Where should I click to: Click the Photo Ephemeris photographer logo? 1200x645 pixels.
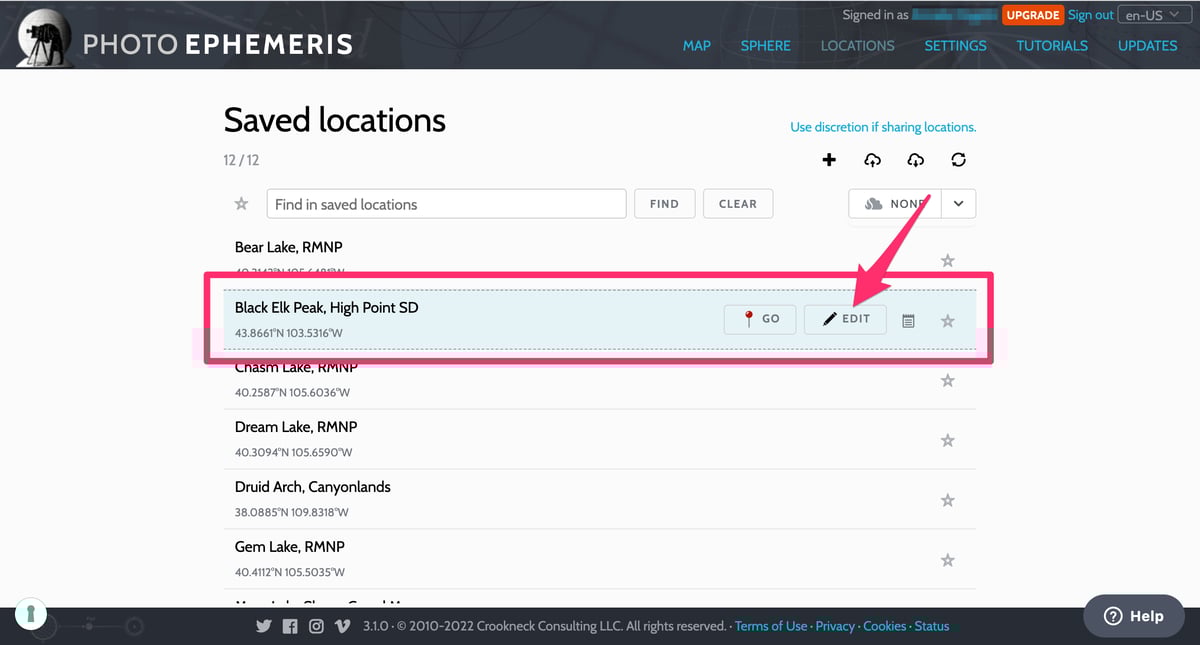pos(44,37)
